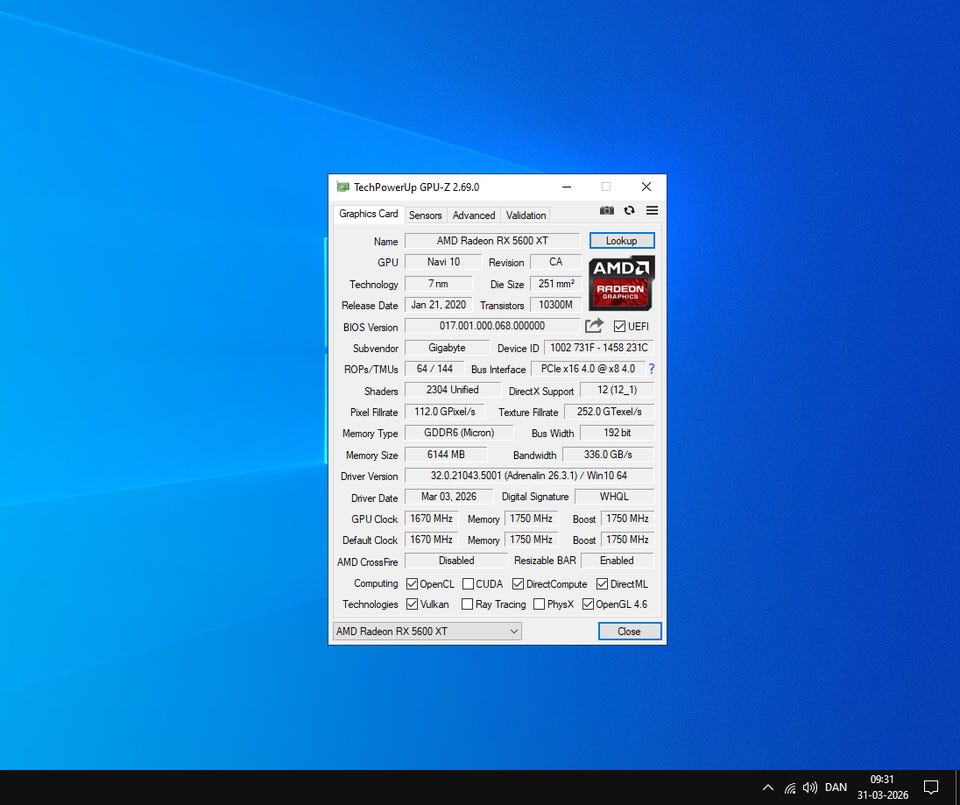Image resolution: width=960 pixels, height=805 pixels.
Task: Toggle the UEFI checkbox
Action: click(x=620, y=327)
